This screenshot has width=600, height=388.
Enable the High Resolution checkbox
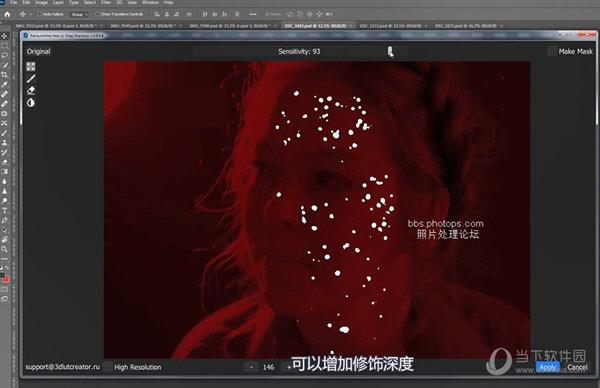pos(108,367)
